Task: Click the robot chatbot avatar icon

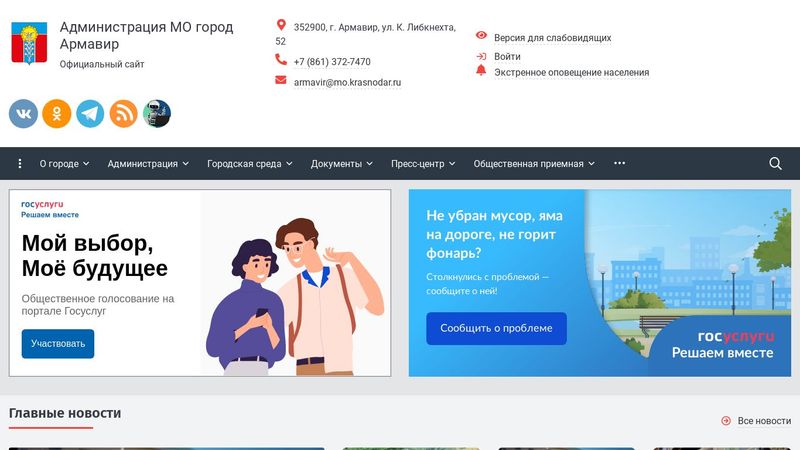Action: click(157, 114)
